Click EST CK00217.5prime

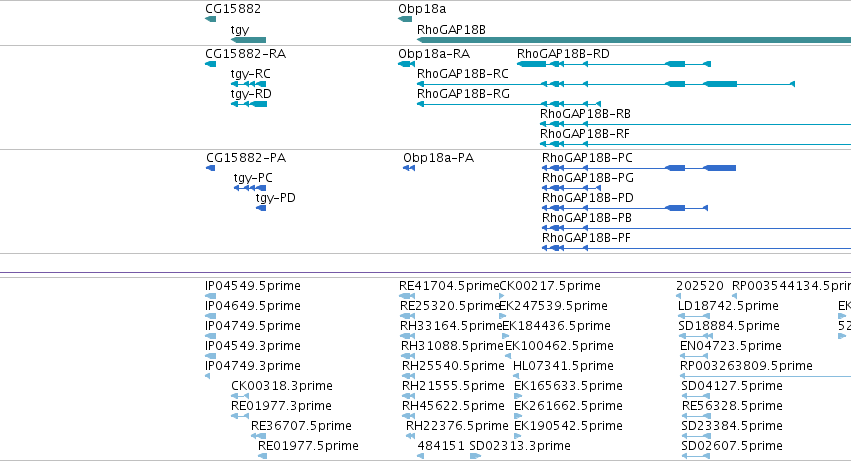[550, 286]
